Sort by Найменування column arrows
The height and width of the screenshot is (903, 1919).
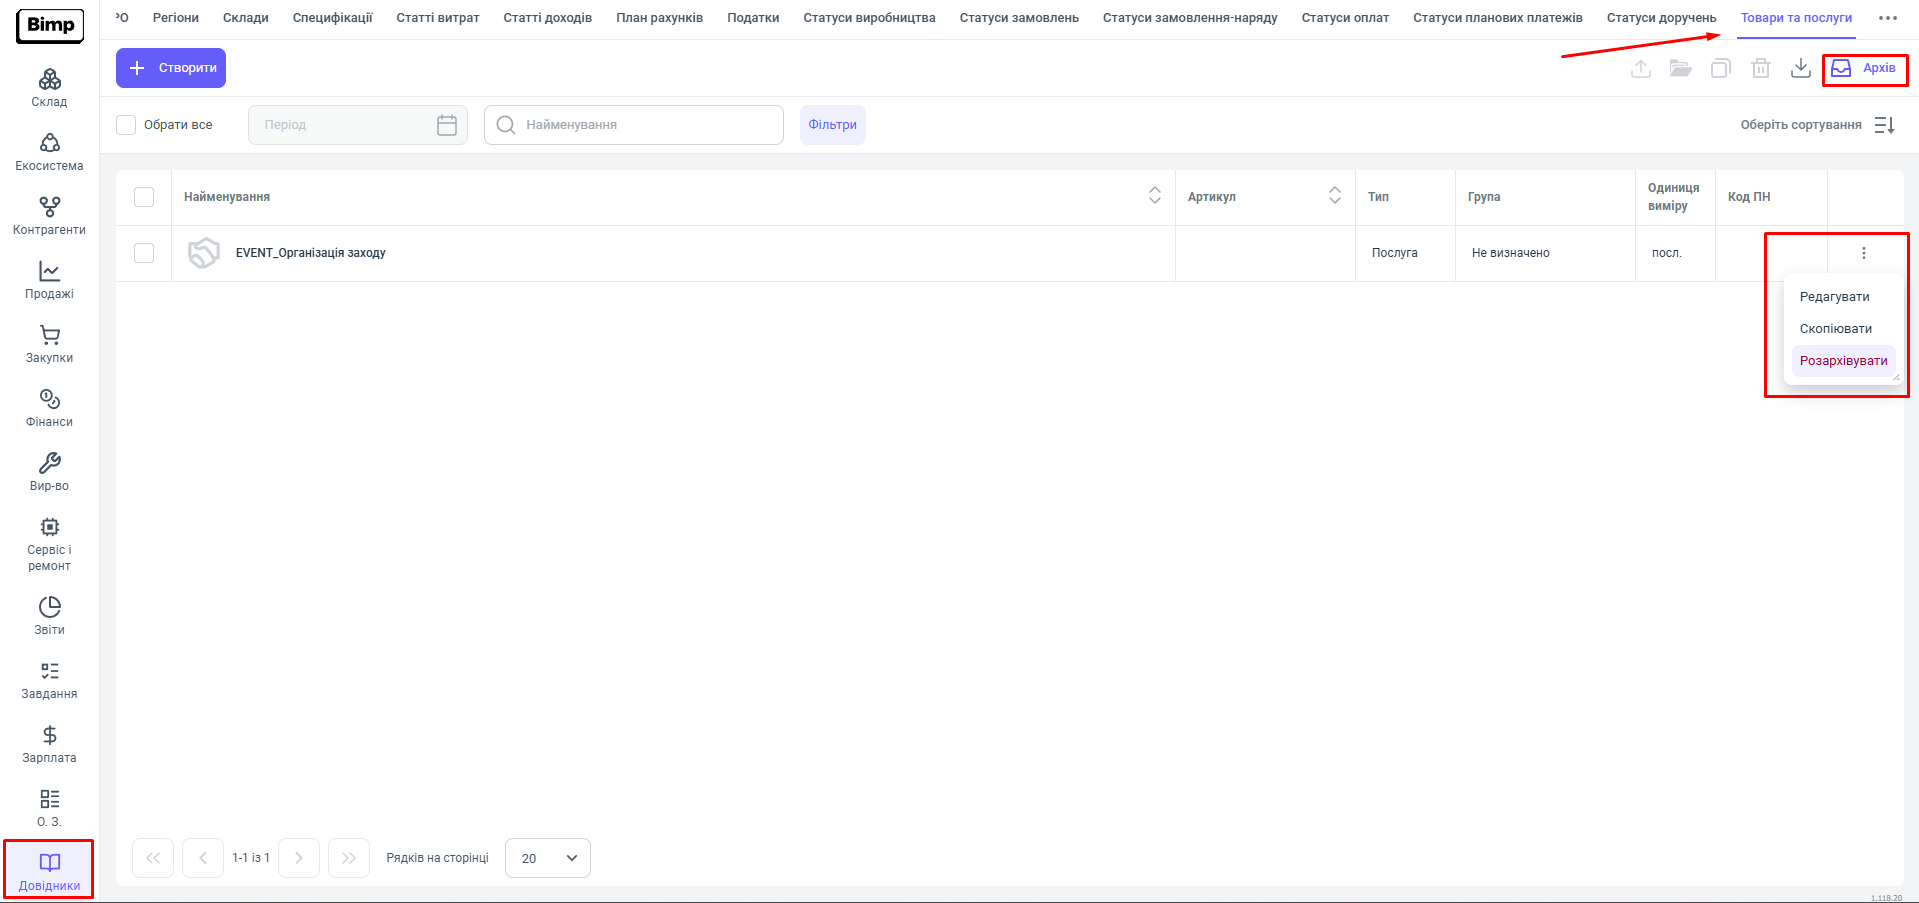(x=1154, y=196)
